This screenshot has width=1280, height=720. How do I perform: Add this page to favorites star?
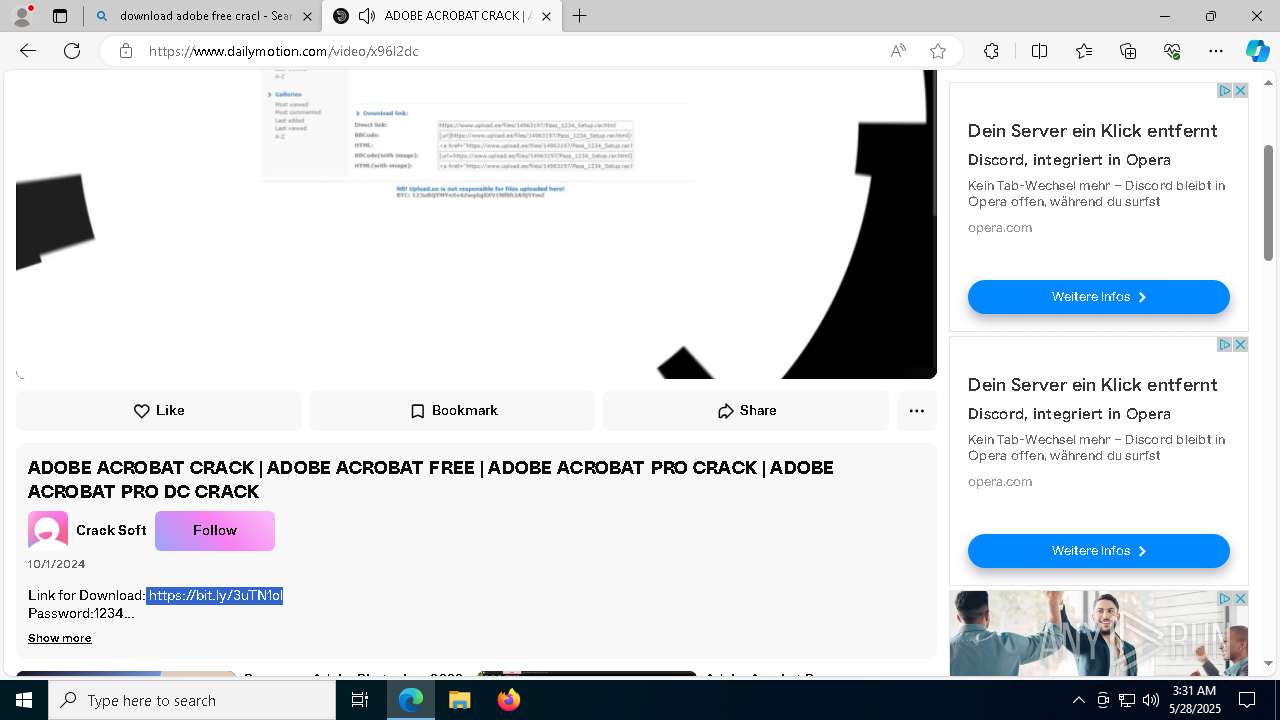[937, 51]
